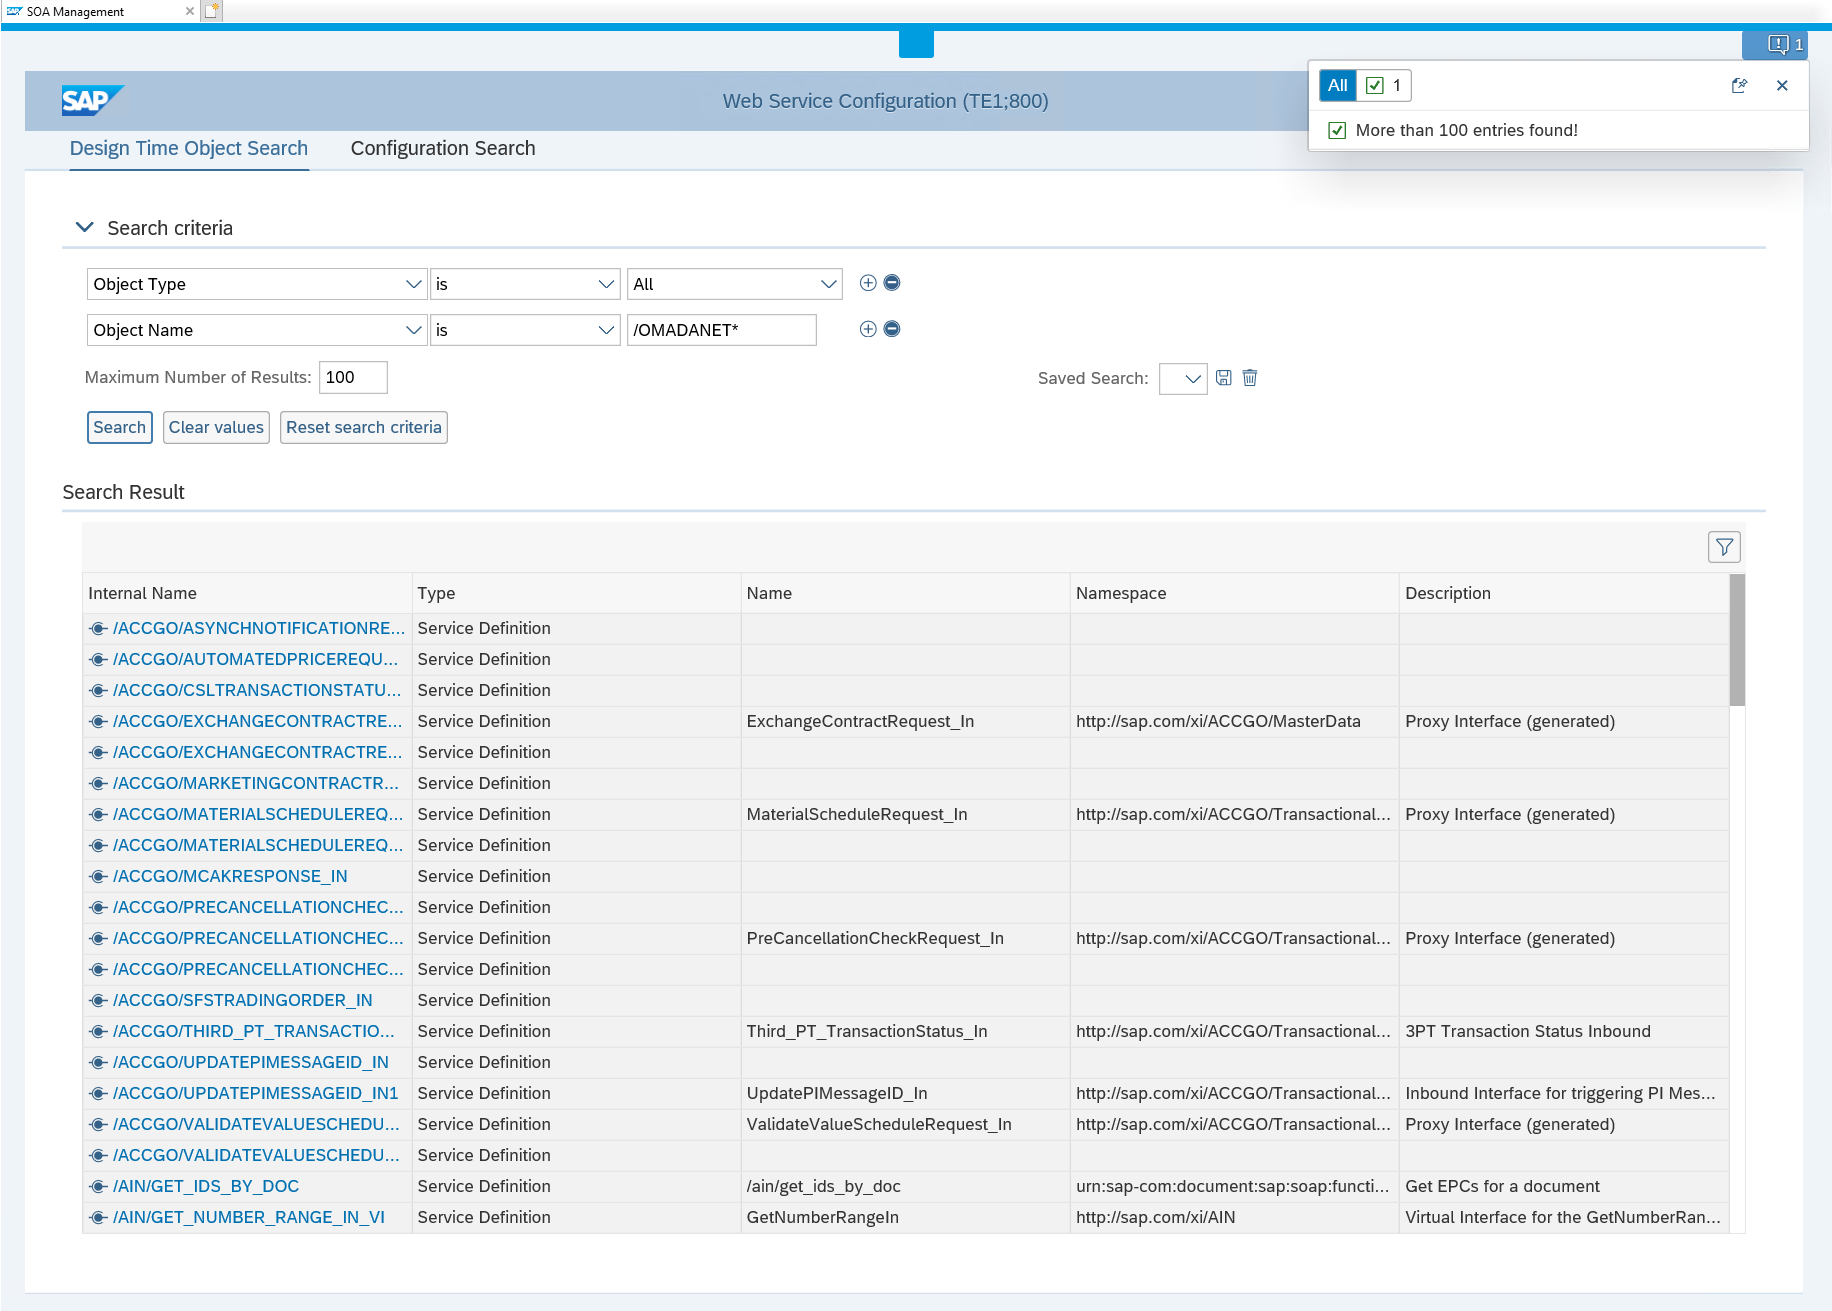Close the message notification popup

pyautogui.click(x=1782, y=86)
